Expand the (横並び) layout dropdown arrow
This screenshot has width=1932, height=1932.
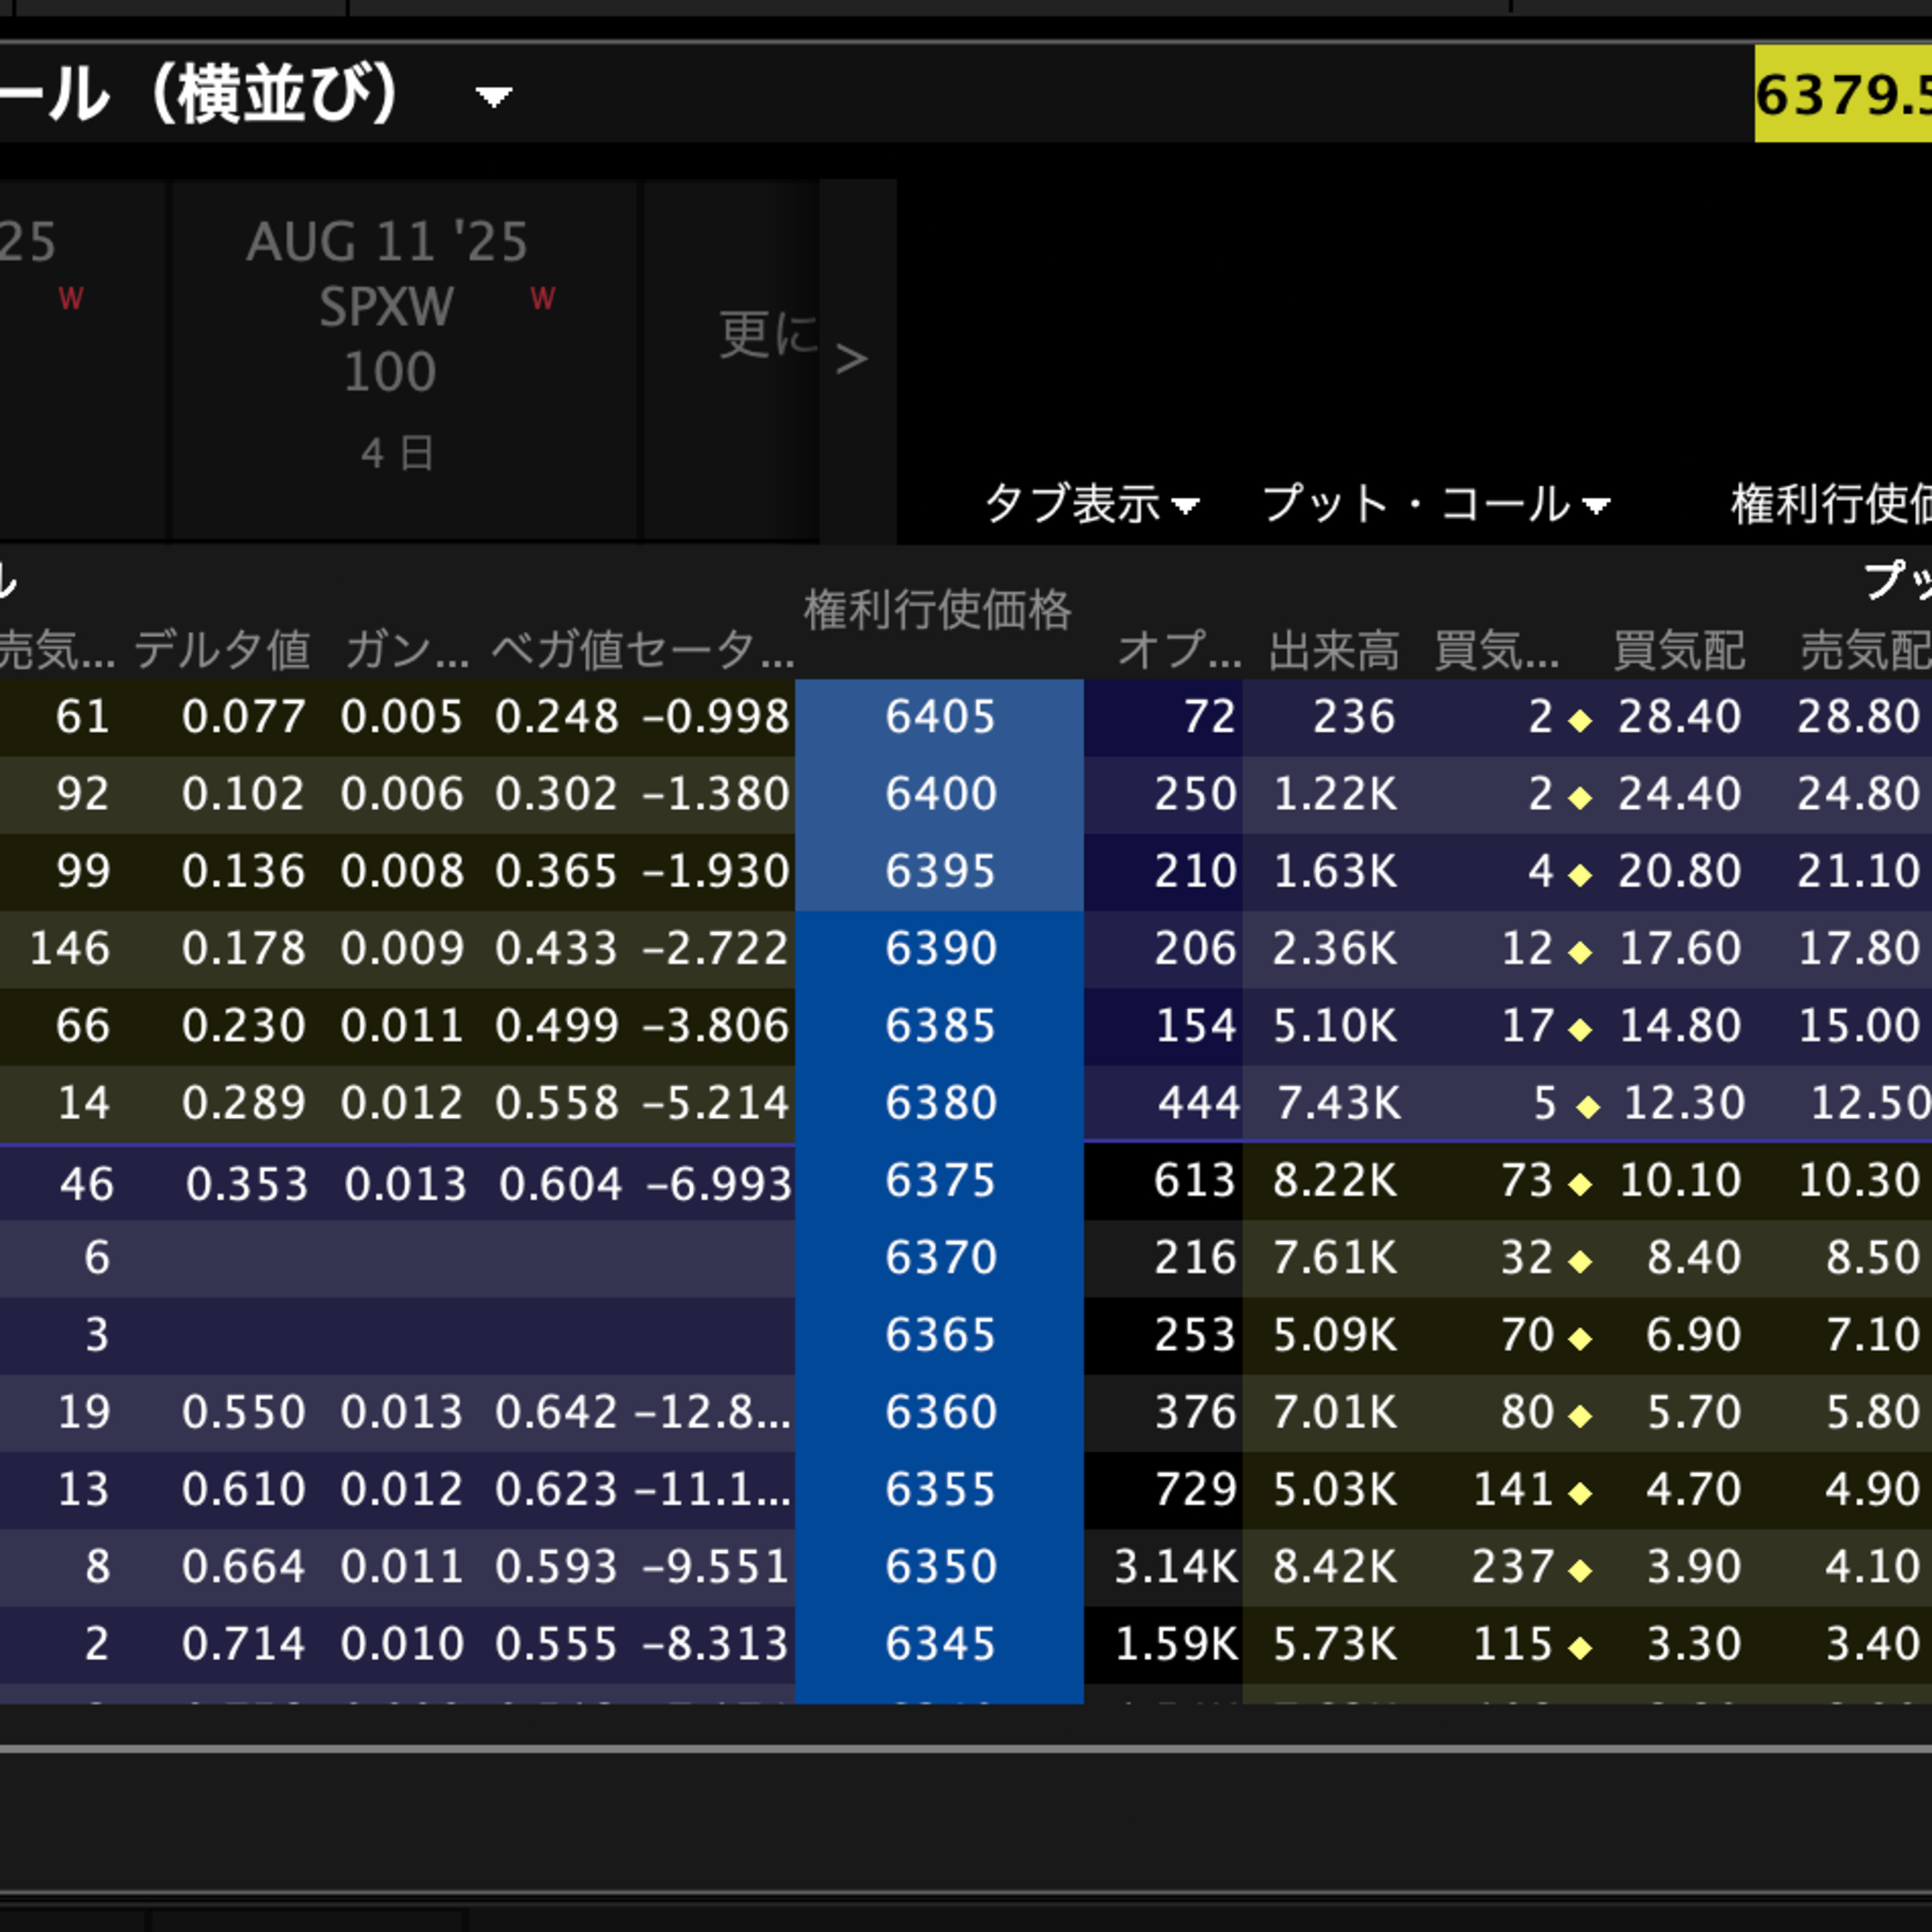tap(494, 97)
